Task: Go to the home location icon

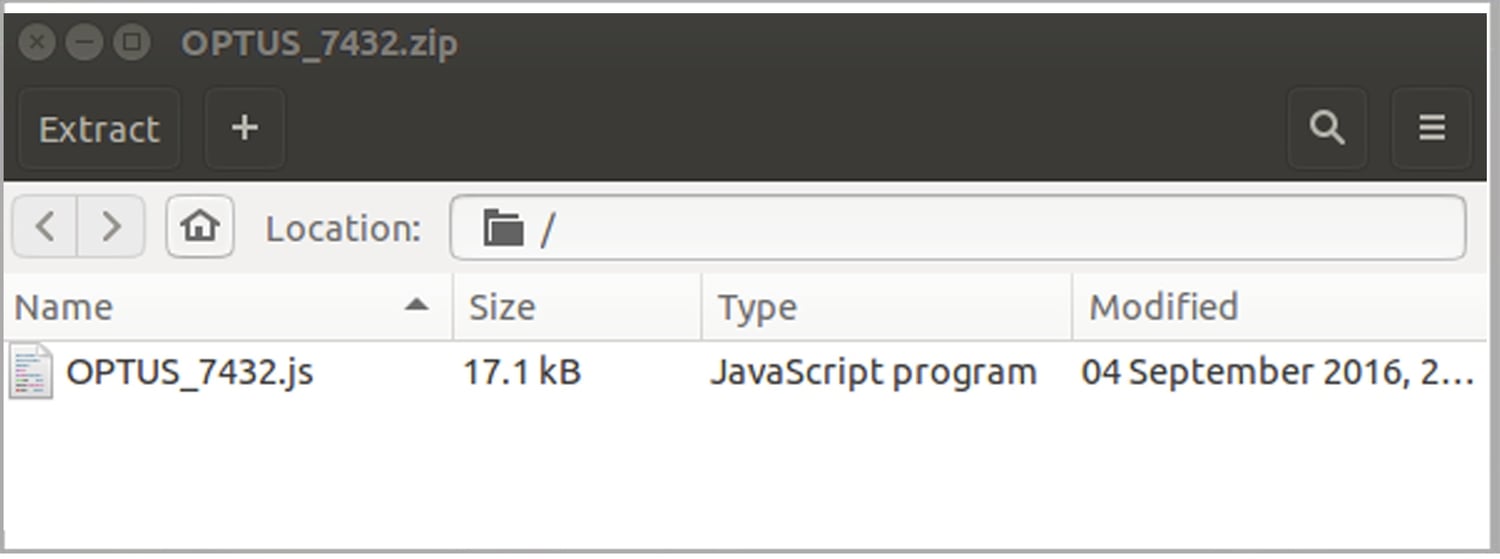Action: click(200, 227)
